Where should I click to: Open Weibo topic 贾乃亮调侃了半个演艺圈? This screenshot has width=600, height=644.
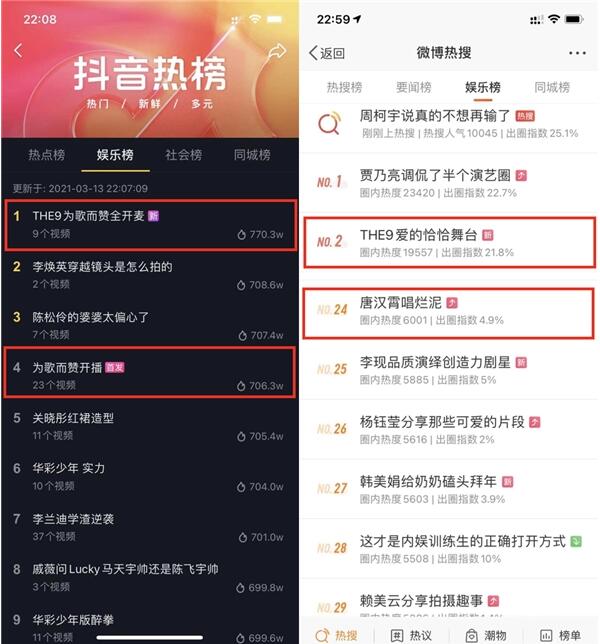click(449, 183)
